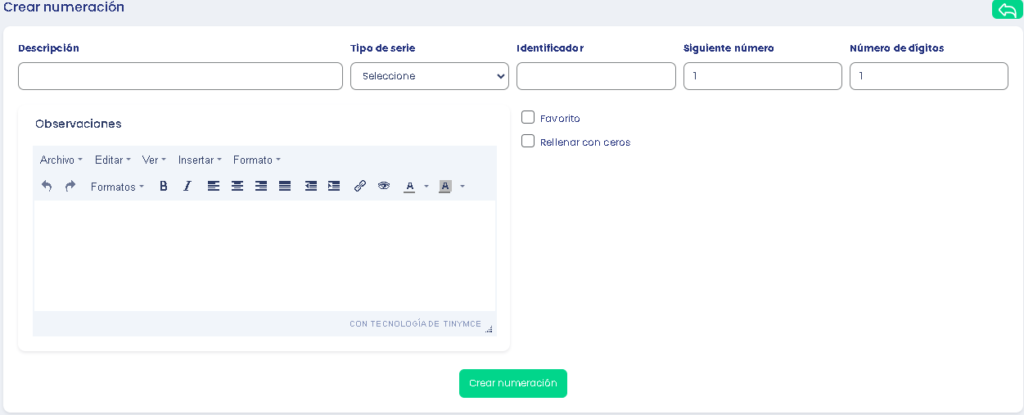Justify the text in the editor

(x=285, y=186)
